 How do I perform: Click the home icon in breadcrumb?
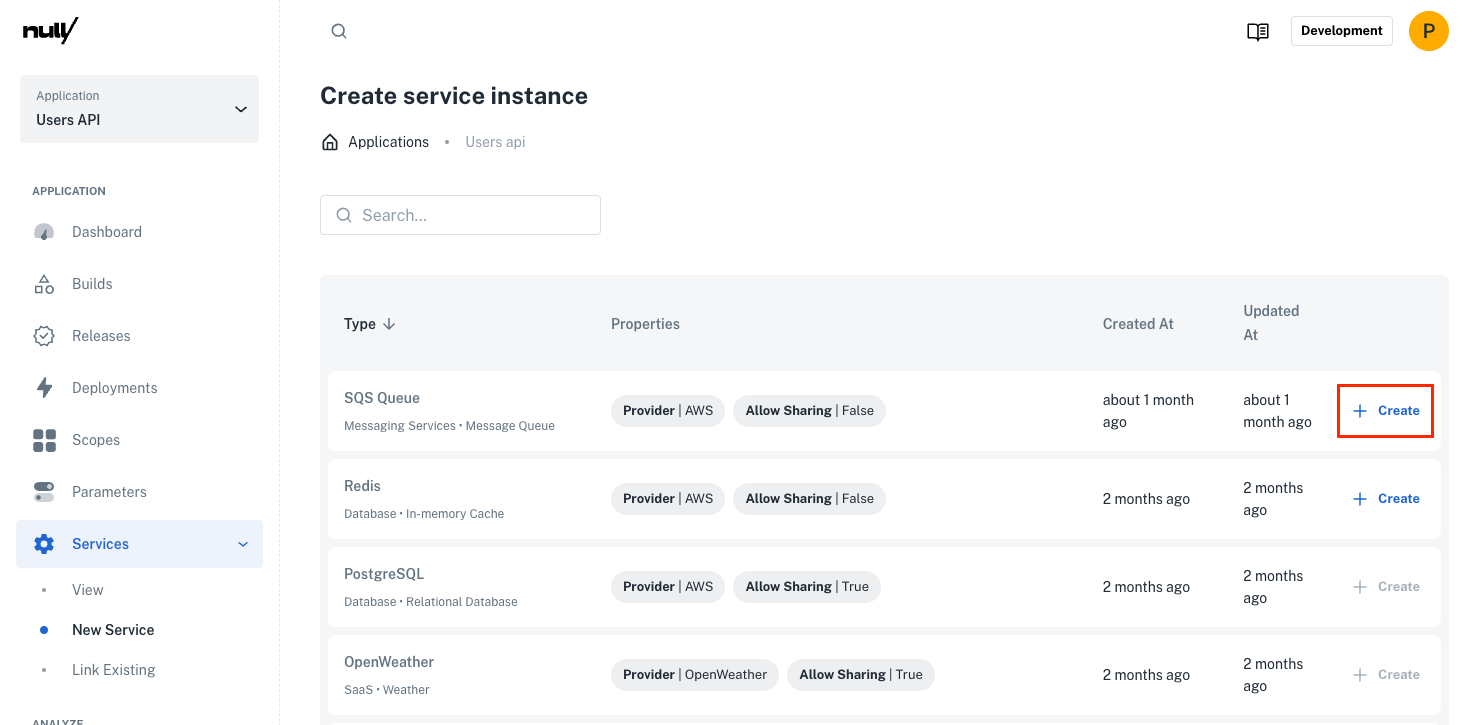pyautogui.click(x=330, y=142)
